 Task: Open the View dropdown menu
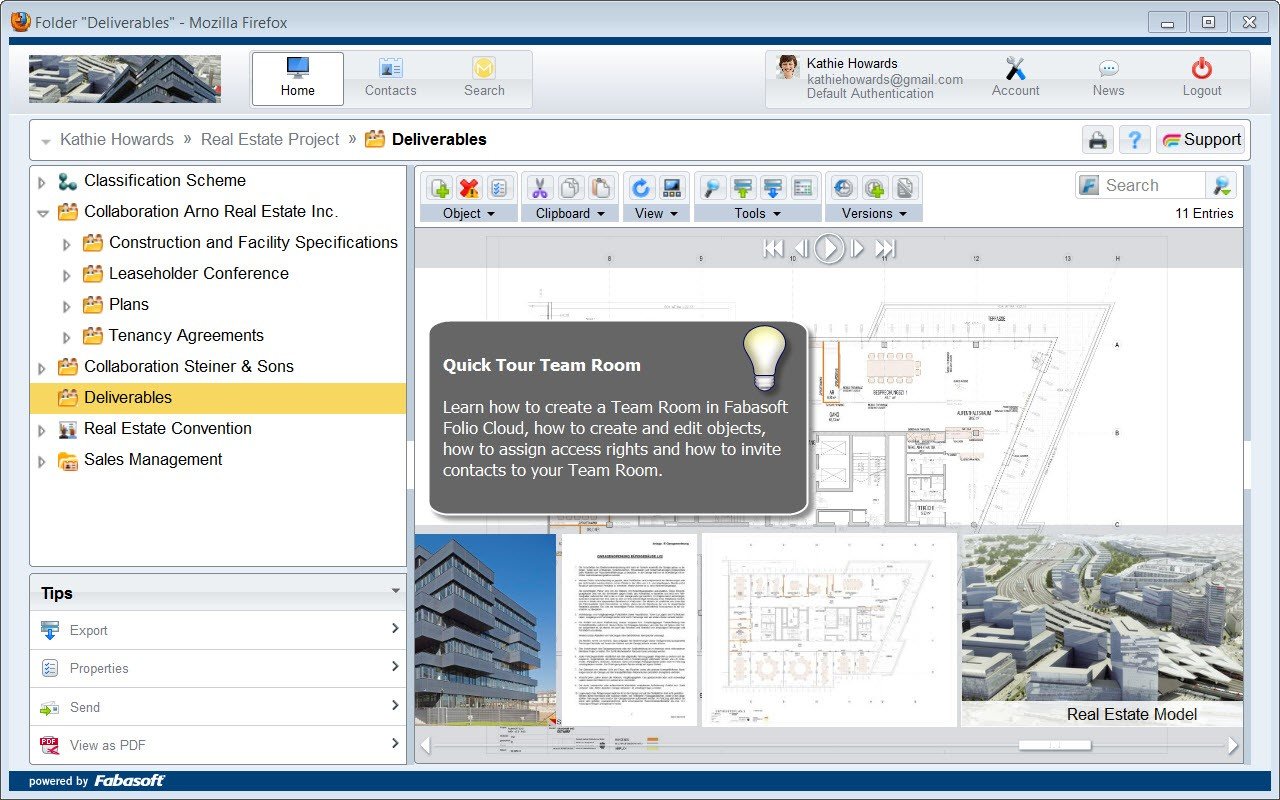click(x=656, y=213)
